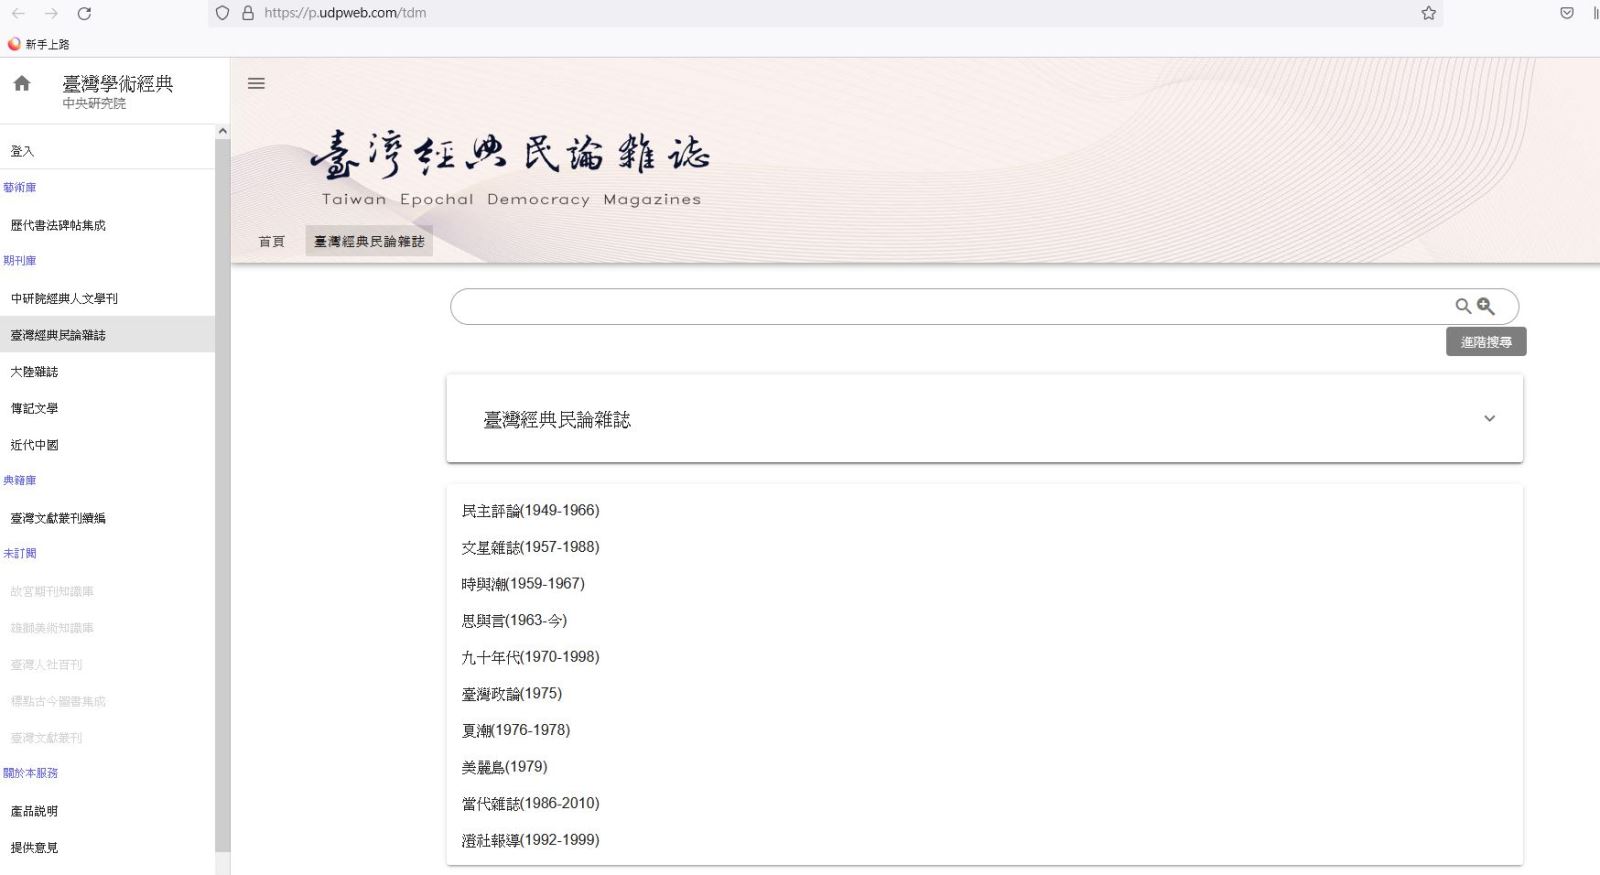The height and width of the screenshot is (875, 1600).
Task: Open 美麗島(1979) magazine
Action: (x=504, y=767)
